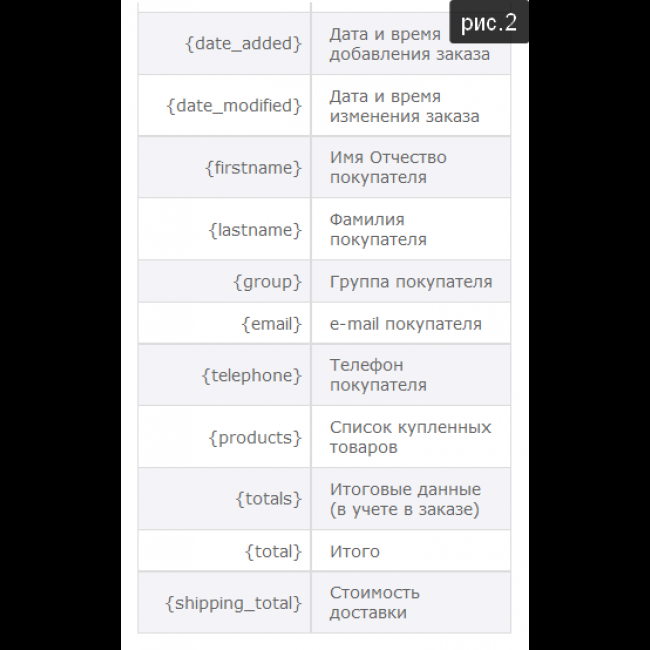Select the {email} placeholder cell
The height and width of the screenshot is (650, 650).
coord(271,324)
